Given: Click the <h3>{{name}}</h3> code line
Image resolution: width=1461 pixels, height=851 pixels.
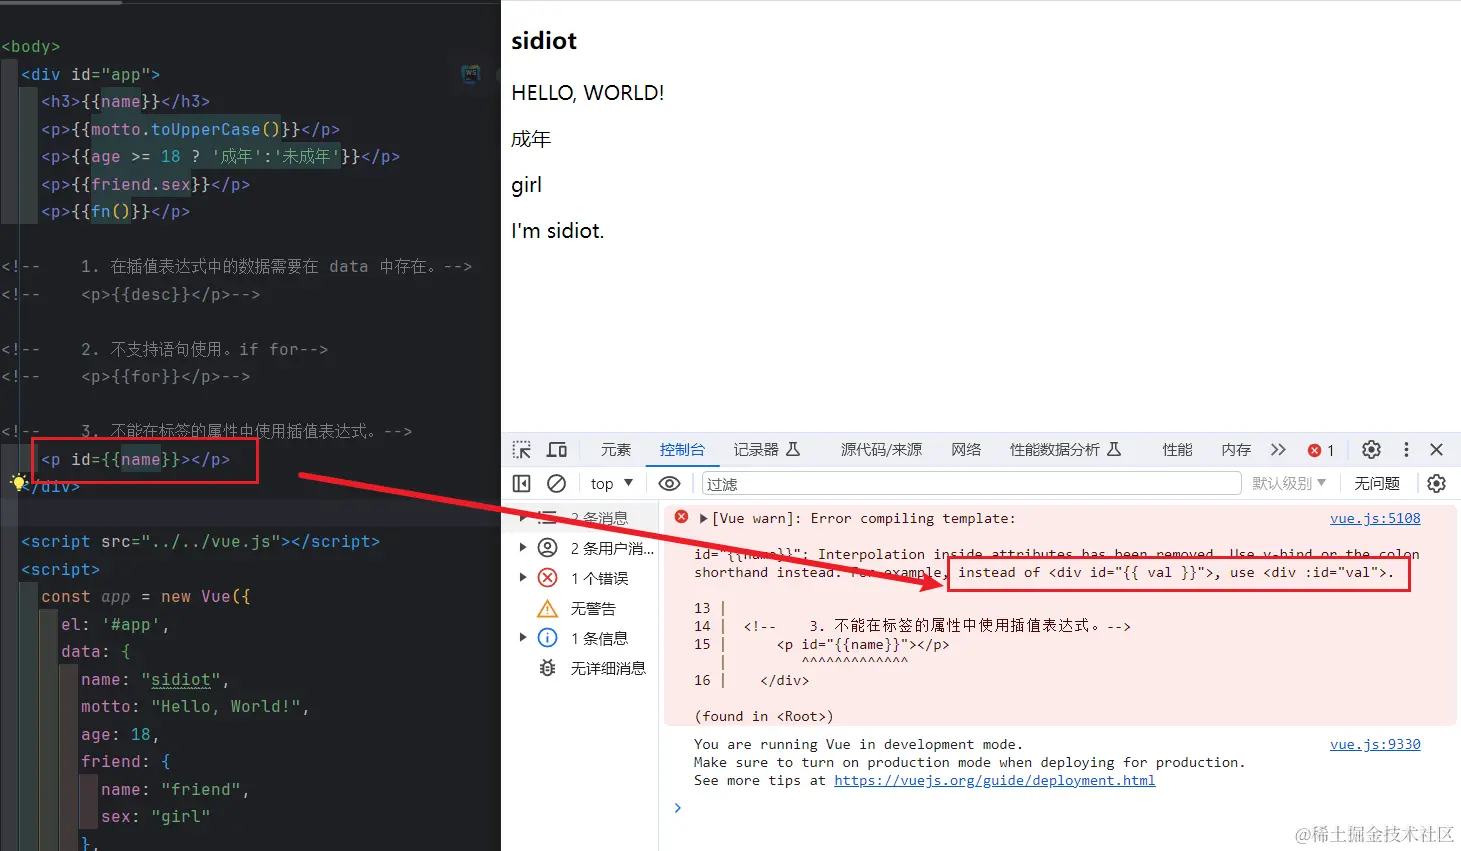Looking at the screenshot, I should coord(125,101).
